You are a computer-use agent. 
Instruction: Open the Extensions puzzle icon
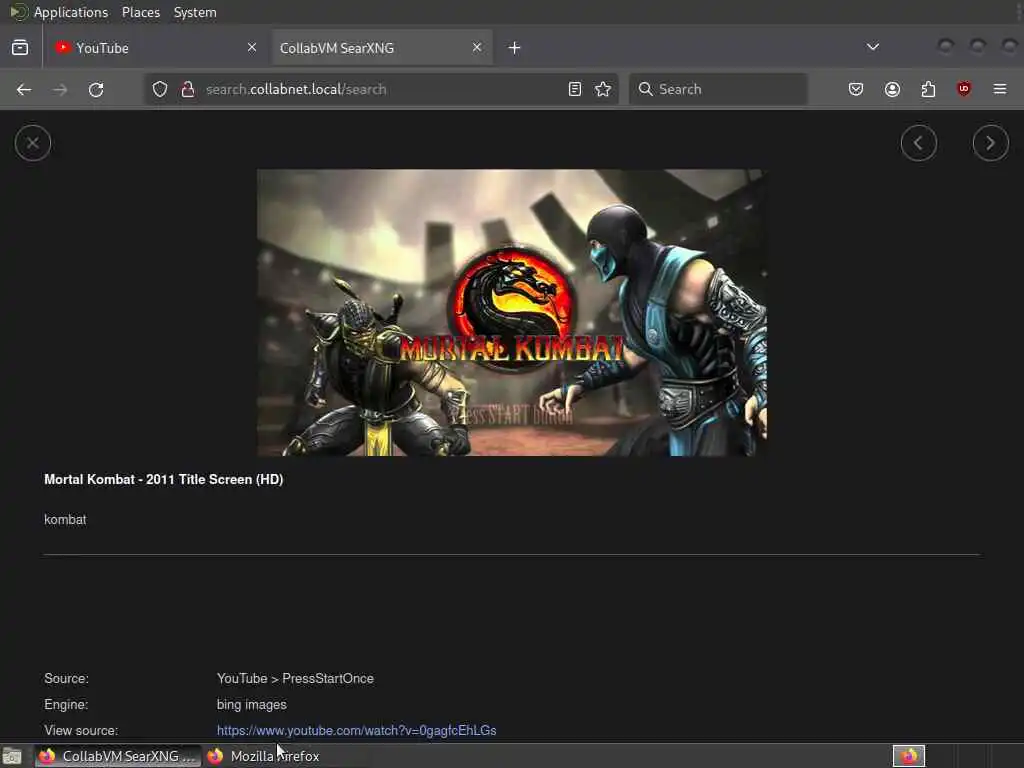pyautogui.click(x=928, y=89)
